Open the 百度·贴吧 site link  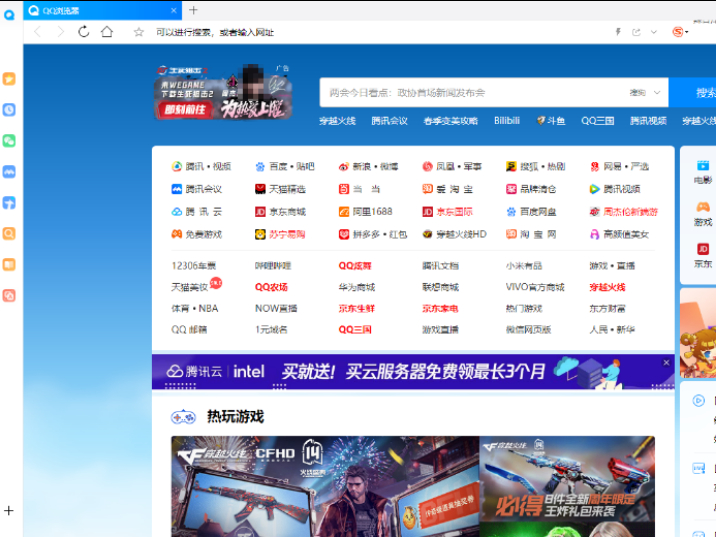[x=285, y=167]
